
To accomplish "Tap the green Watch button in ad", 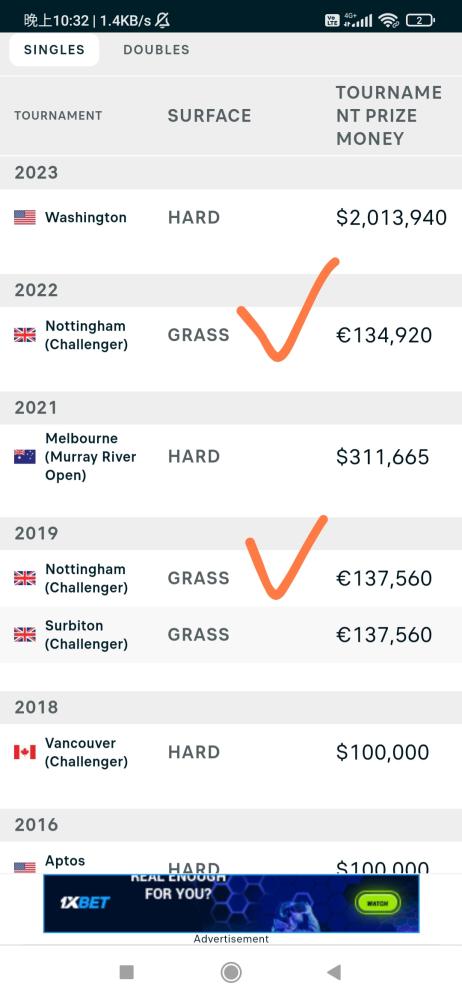I will 377,903.
